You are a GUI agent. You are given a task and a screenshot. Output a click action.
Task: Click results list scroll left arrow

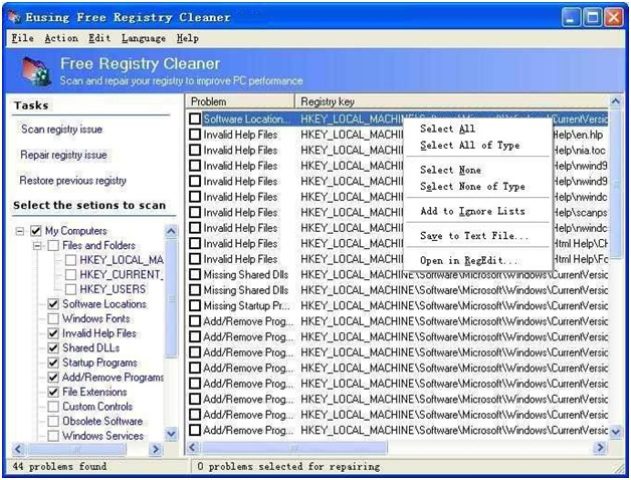[x=193, y=447]
